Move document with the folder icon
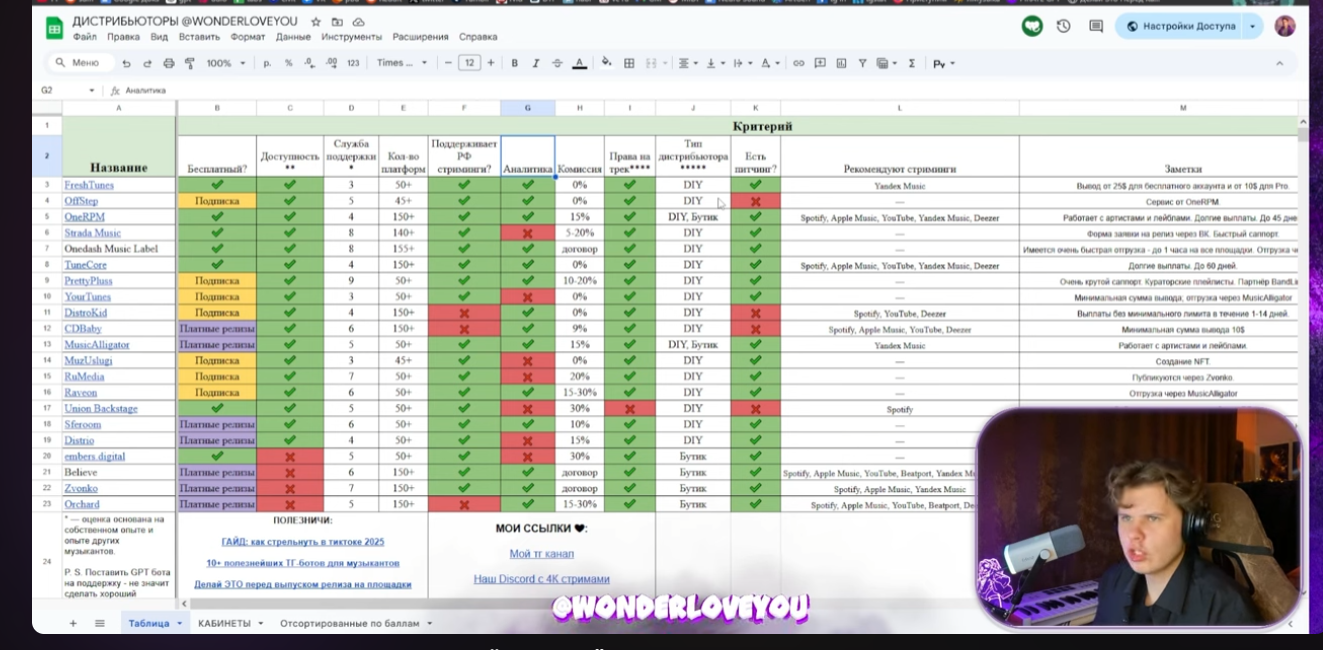This screenshot has height=650, width=1323. coord(337,21)
